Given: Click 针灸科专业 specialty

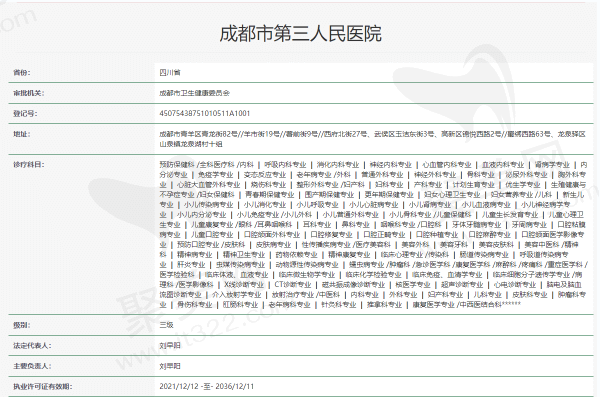Looking at the screenshot, I should click(x=339, y=304).
